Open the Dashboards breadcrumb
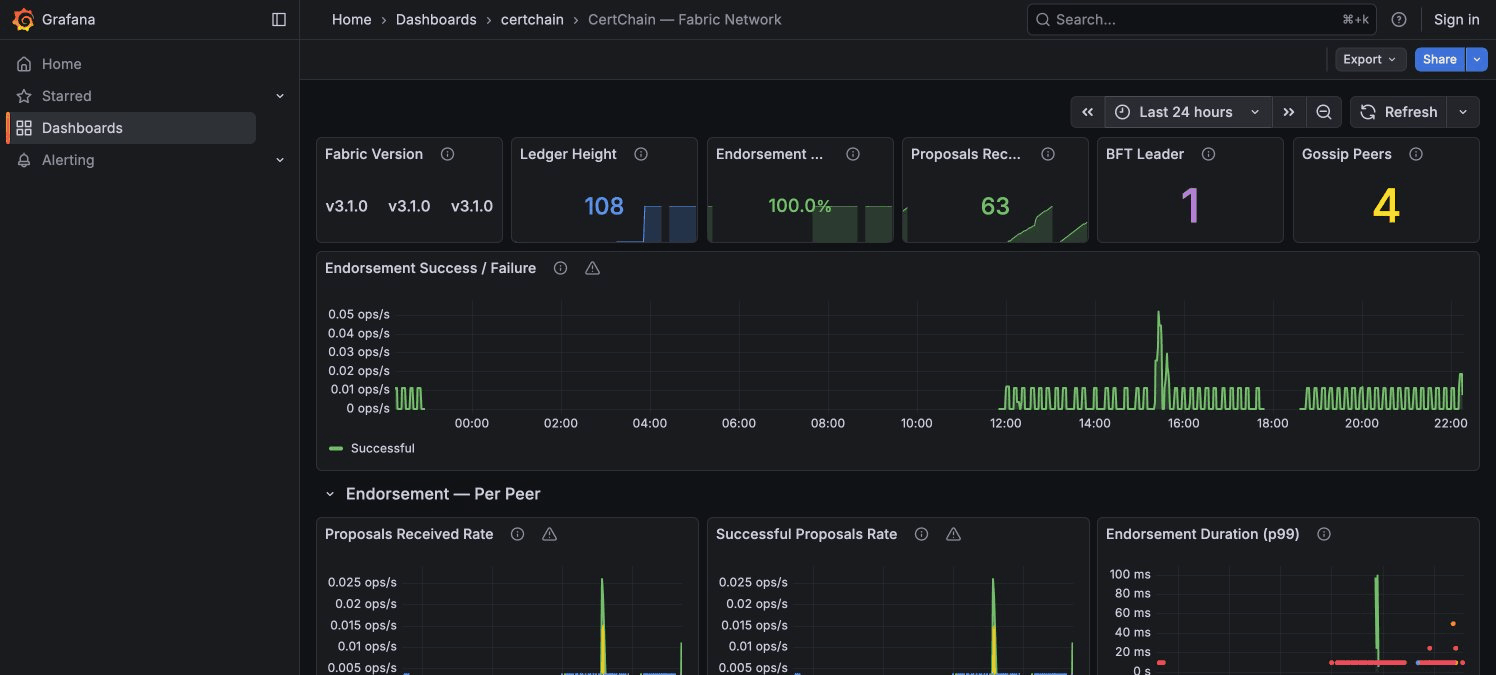This screenshot has height=675, width=1496. coord(436,19)
